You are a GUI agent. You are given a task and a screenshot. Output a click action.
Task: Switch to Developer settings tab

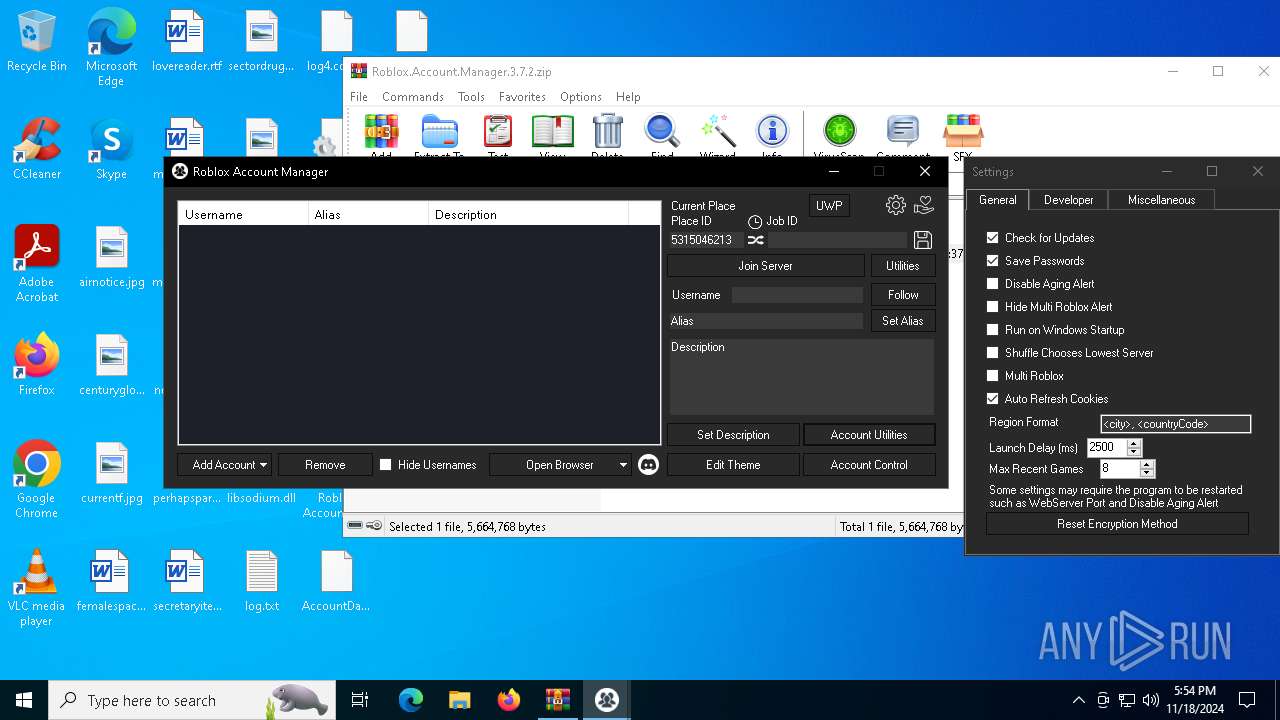tap(1069, 200)
